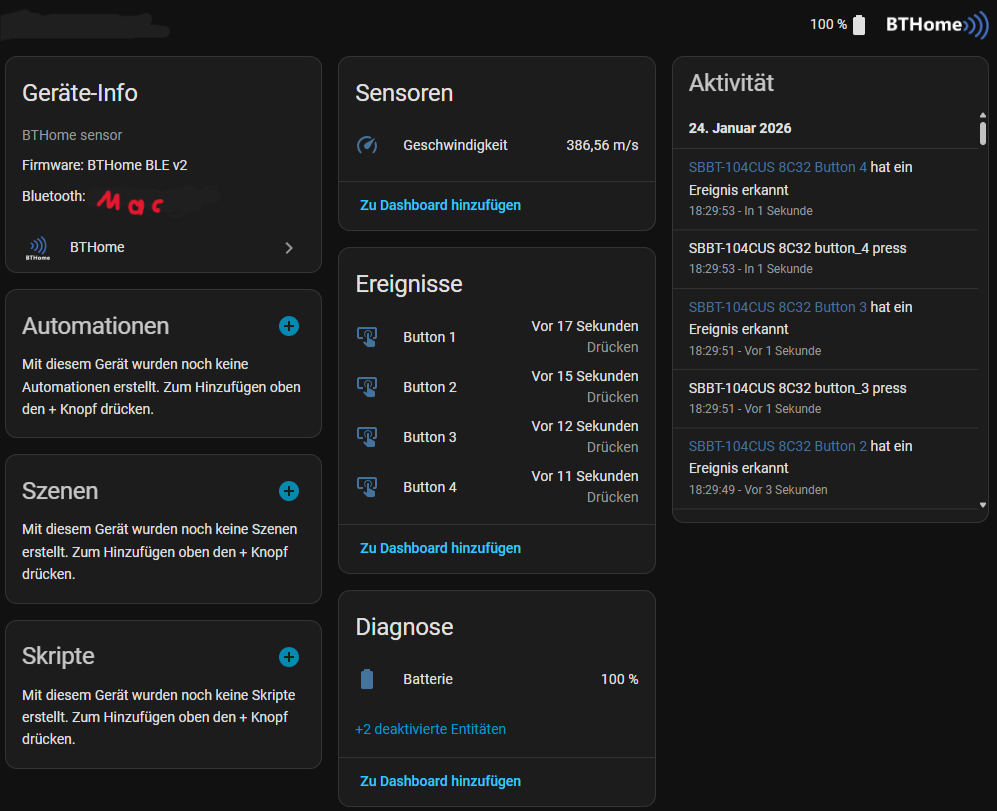The height and width of the screenshot is (811, 997).
Task: Open SBBT-104CUS 8C32 Button 3 activity link
Action: click(x=778, y=307)
